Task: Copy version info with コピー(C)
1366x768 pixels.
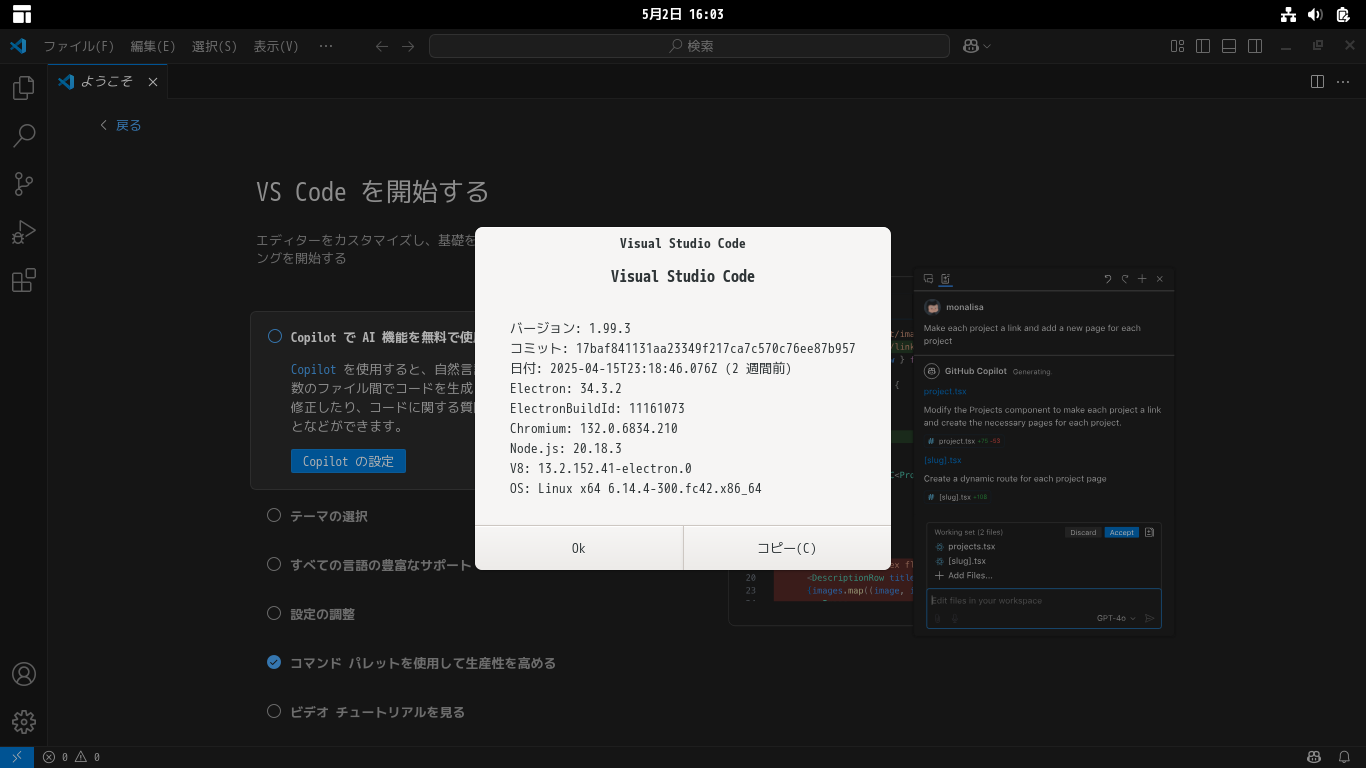Action: click(x=787, y=548)
